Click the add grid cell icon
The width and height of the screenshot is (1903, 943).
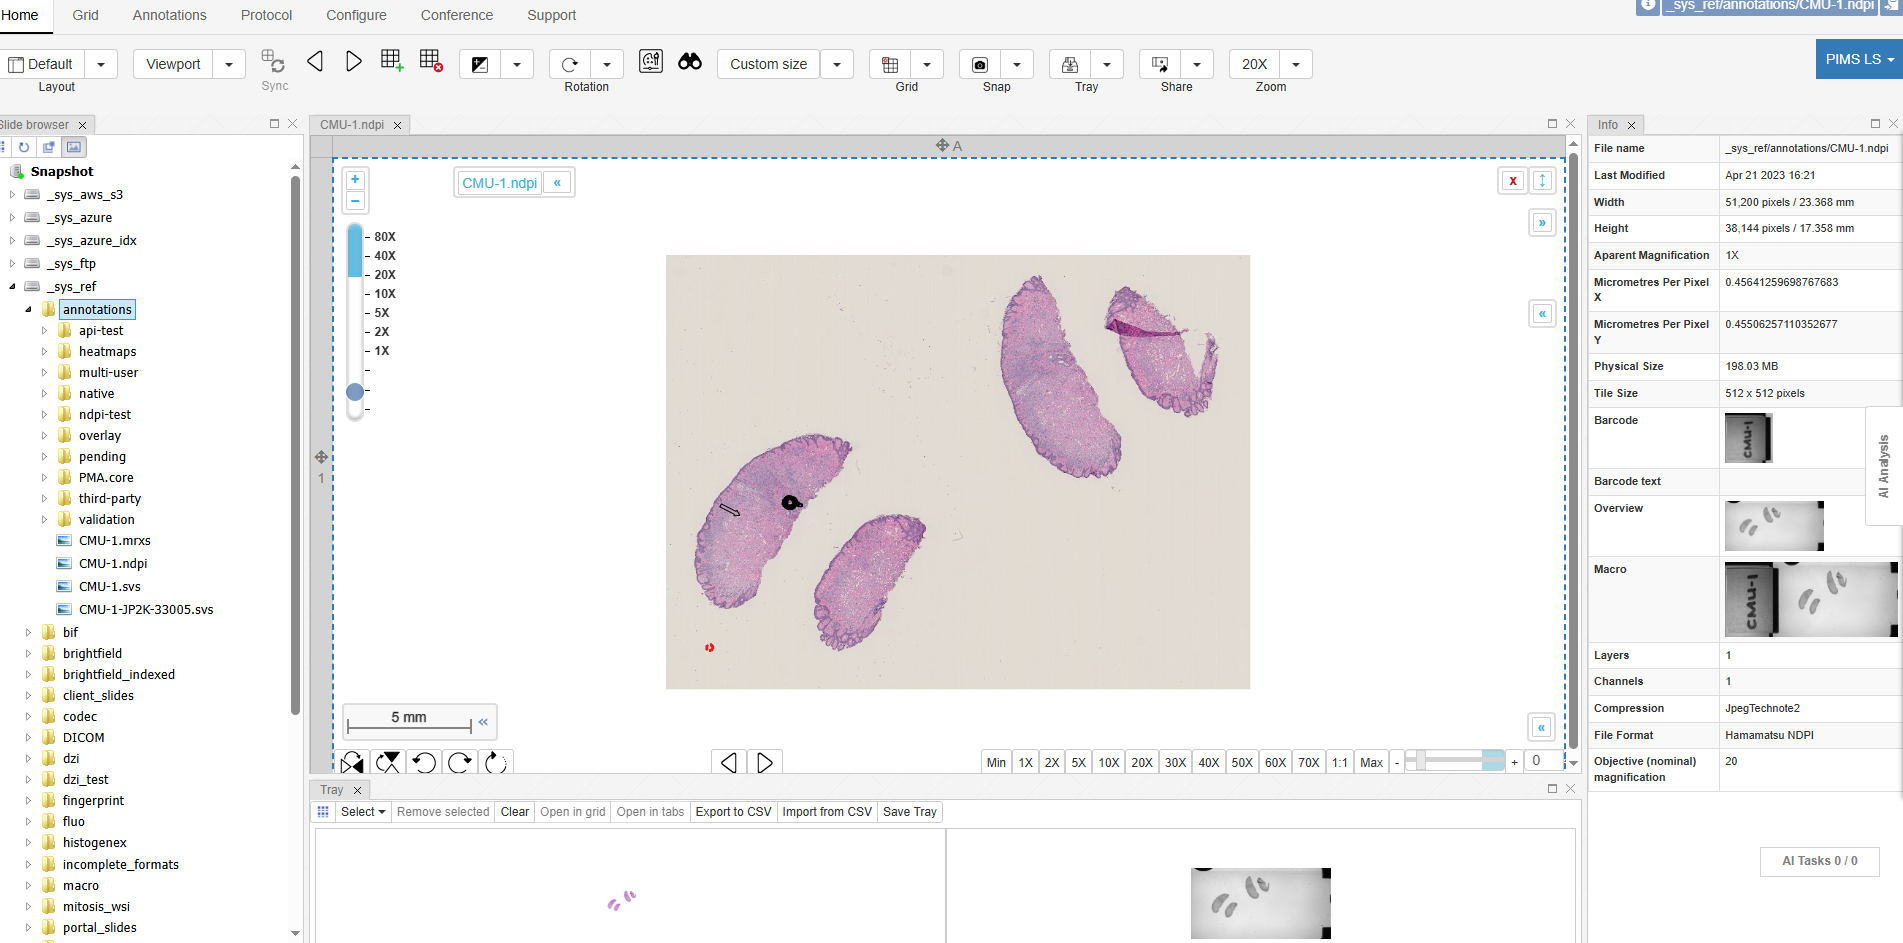click(391, 61)
